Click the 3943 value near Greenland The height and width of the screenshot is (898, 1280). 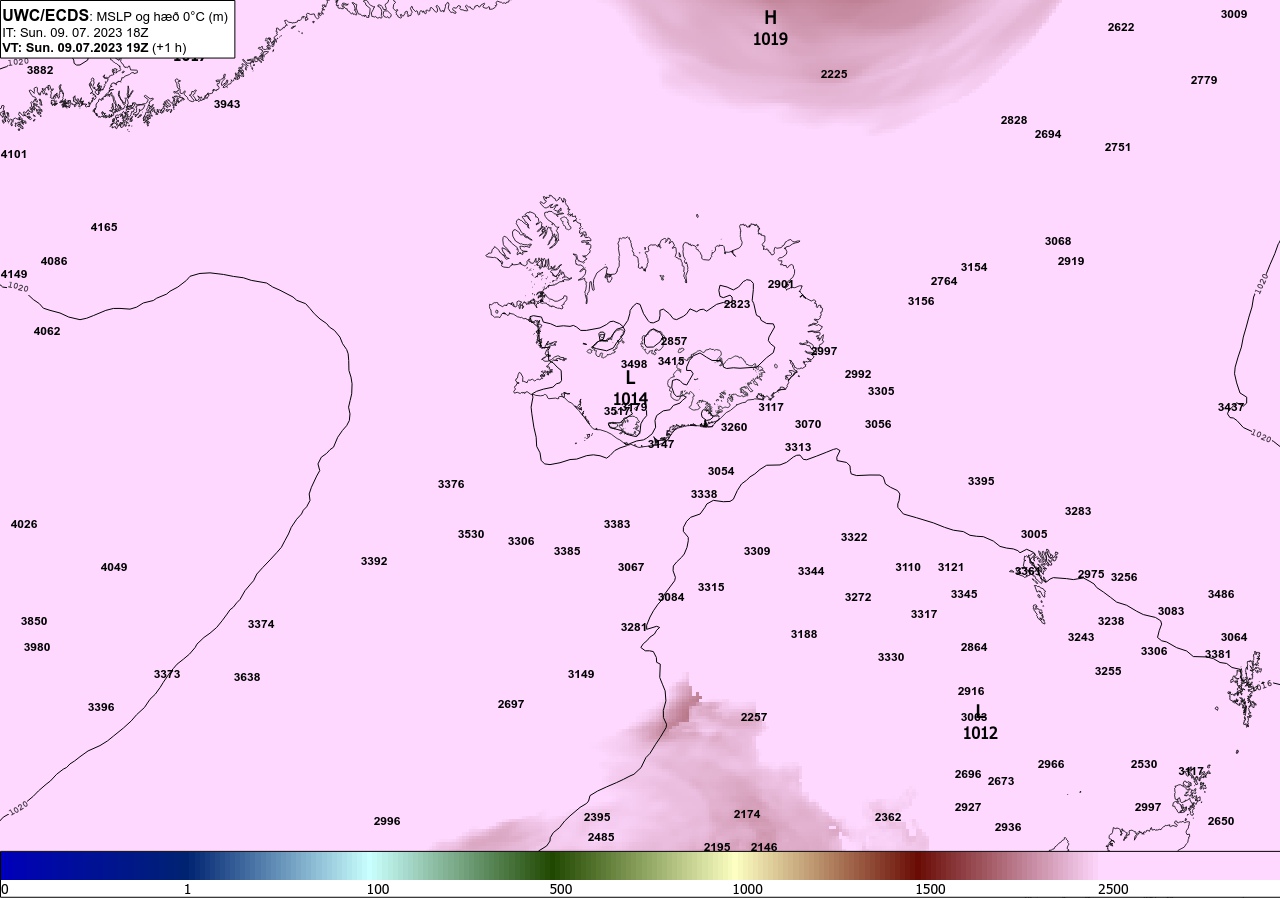click(x=227, y=104)
